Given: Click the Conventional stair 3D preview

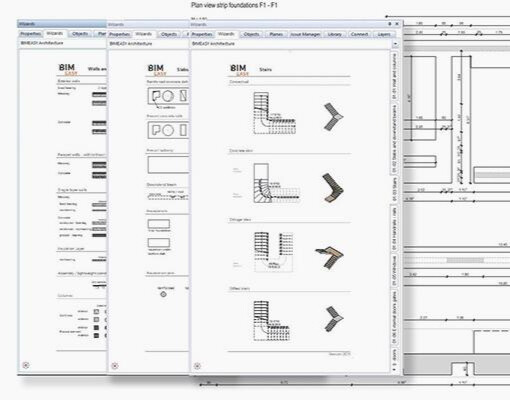Looking at the screenshot, I should (333, 117).
